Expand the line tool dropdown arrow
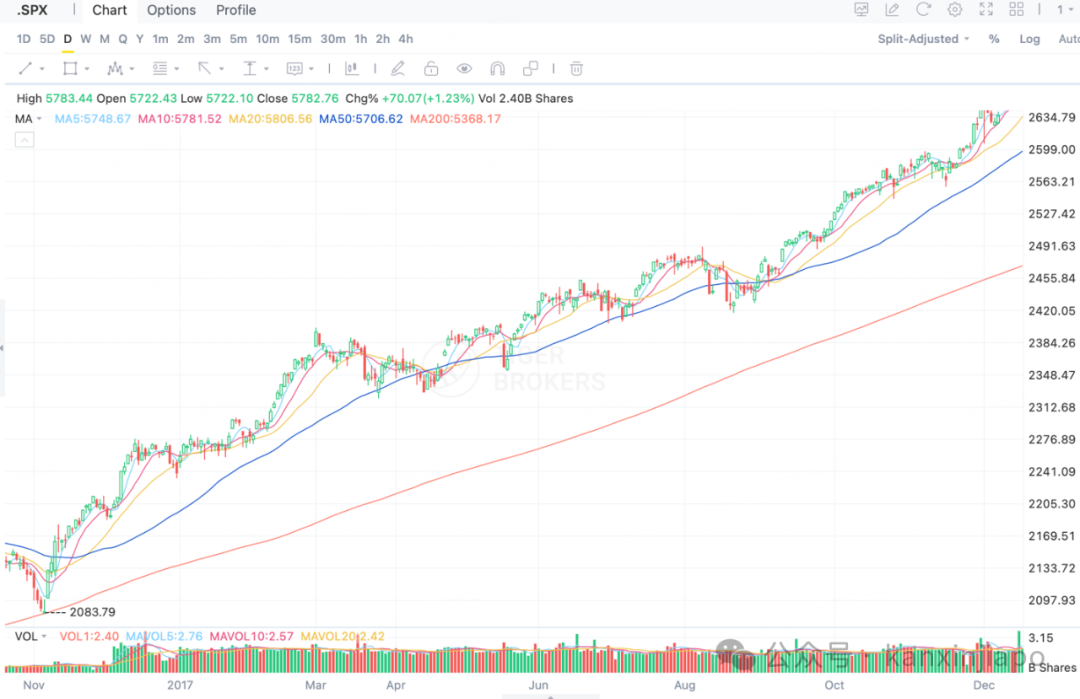 point(42,69)
